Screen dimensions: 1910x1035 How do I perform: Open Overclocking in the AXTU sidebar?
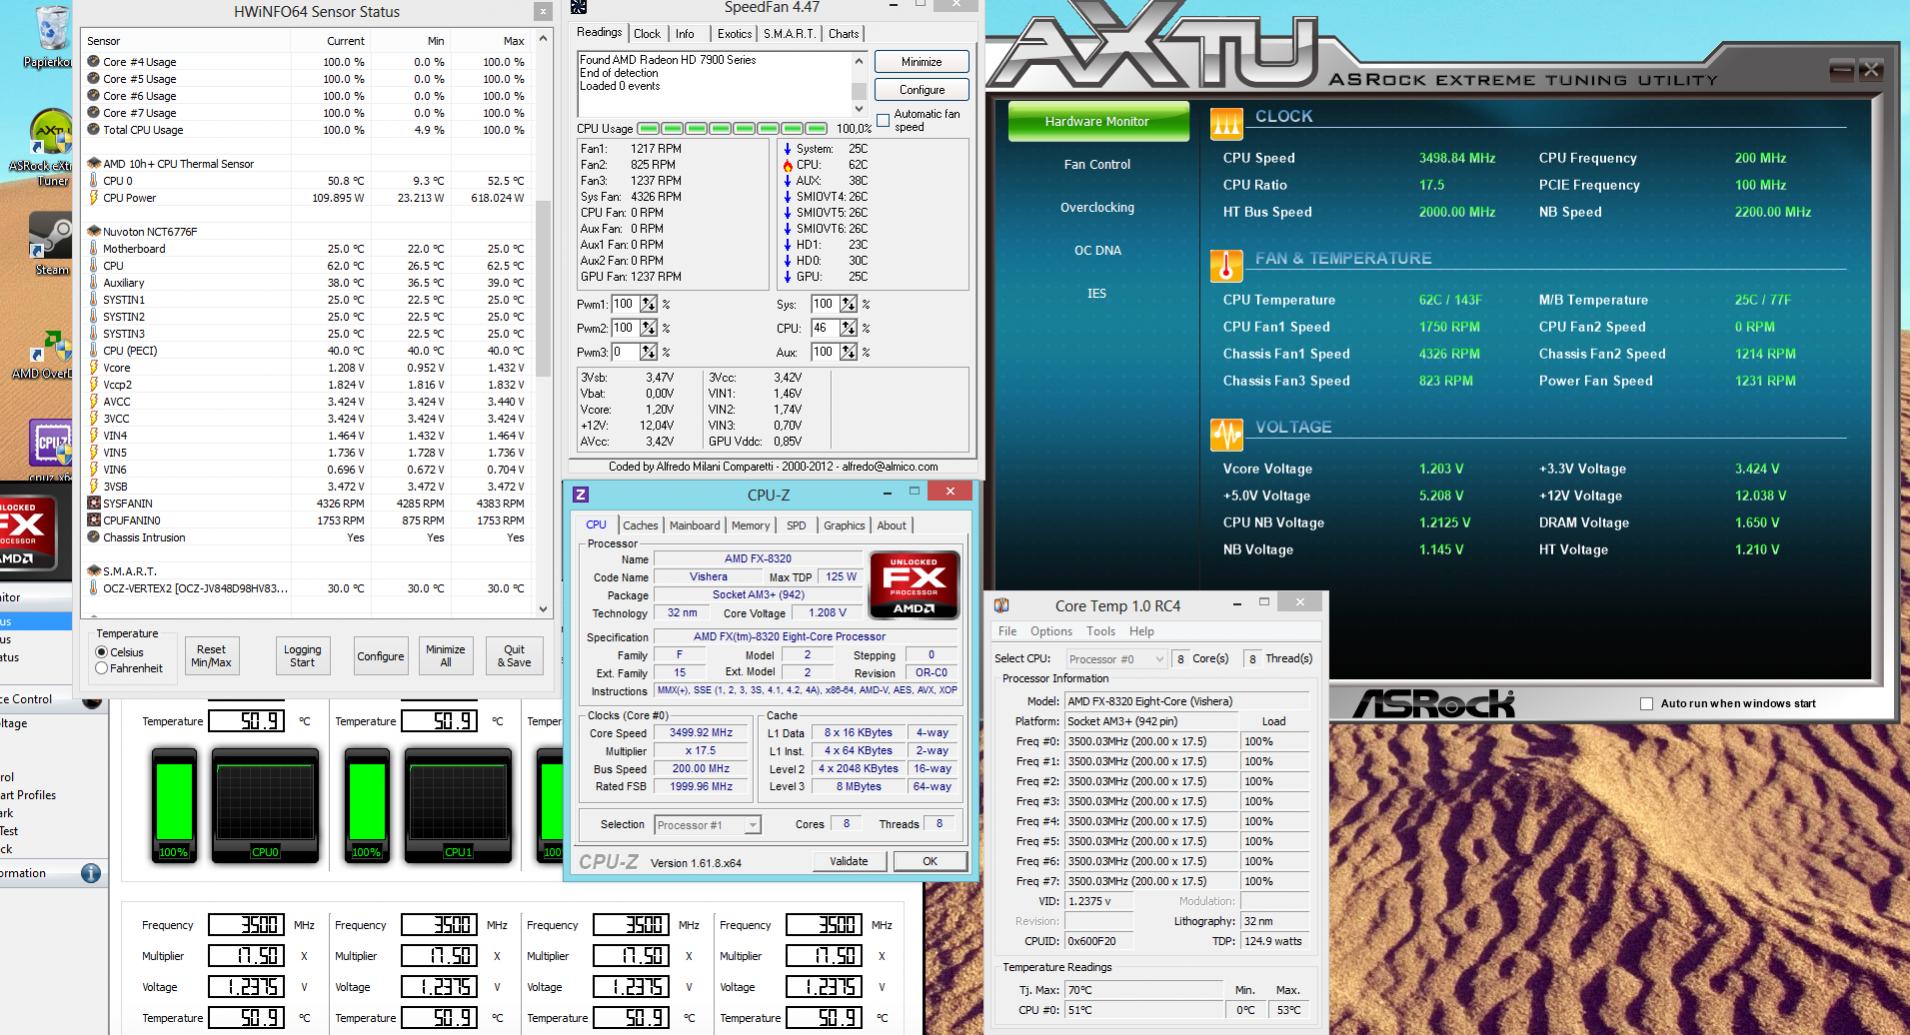click(1097, 207)
